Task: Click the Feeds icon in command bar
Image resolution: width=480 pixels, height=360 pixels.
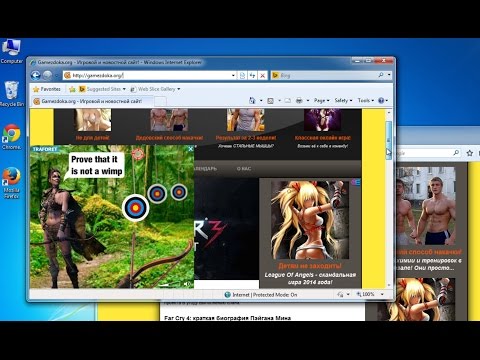Action: tap(270, 100)
